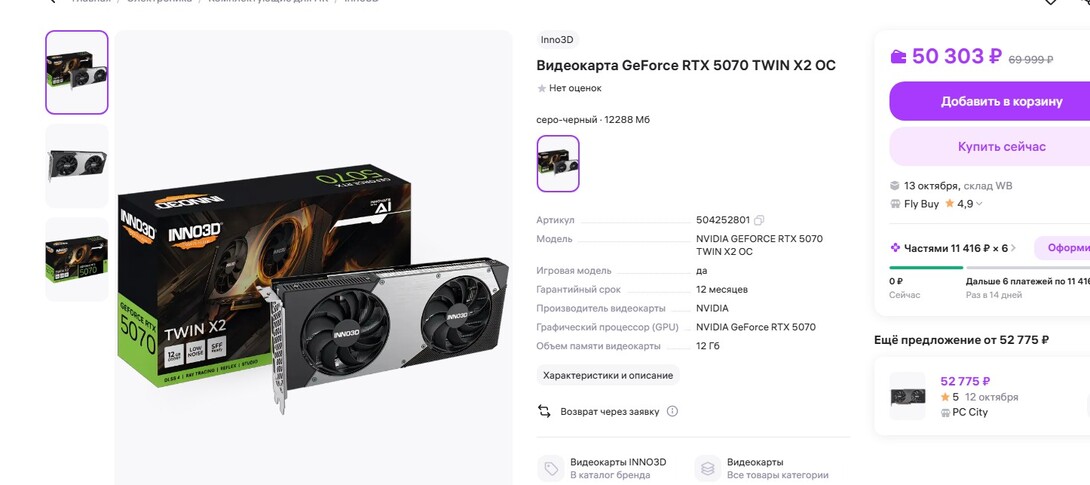1090x485 pixels.
Task: Click Купить сейчас button
Action: (x=1001, y=147)
